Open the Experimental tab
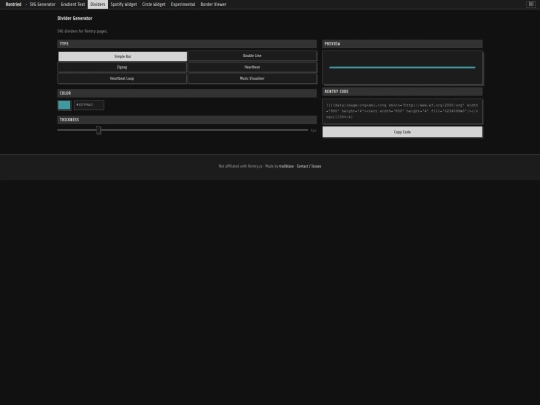 tap(183, 4)
